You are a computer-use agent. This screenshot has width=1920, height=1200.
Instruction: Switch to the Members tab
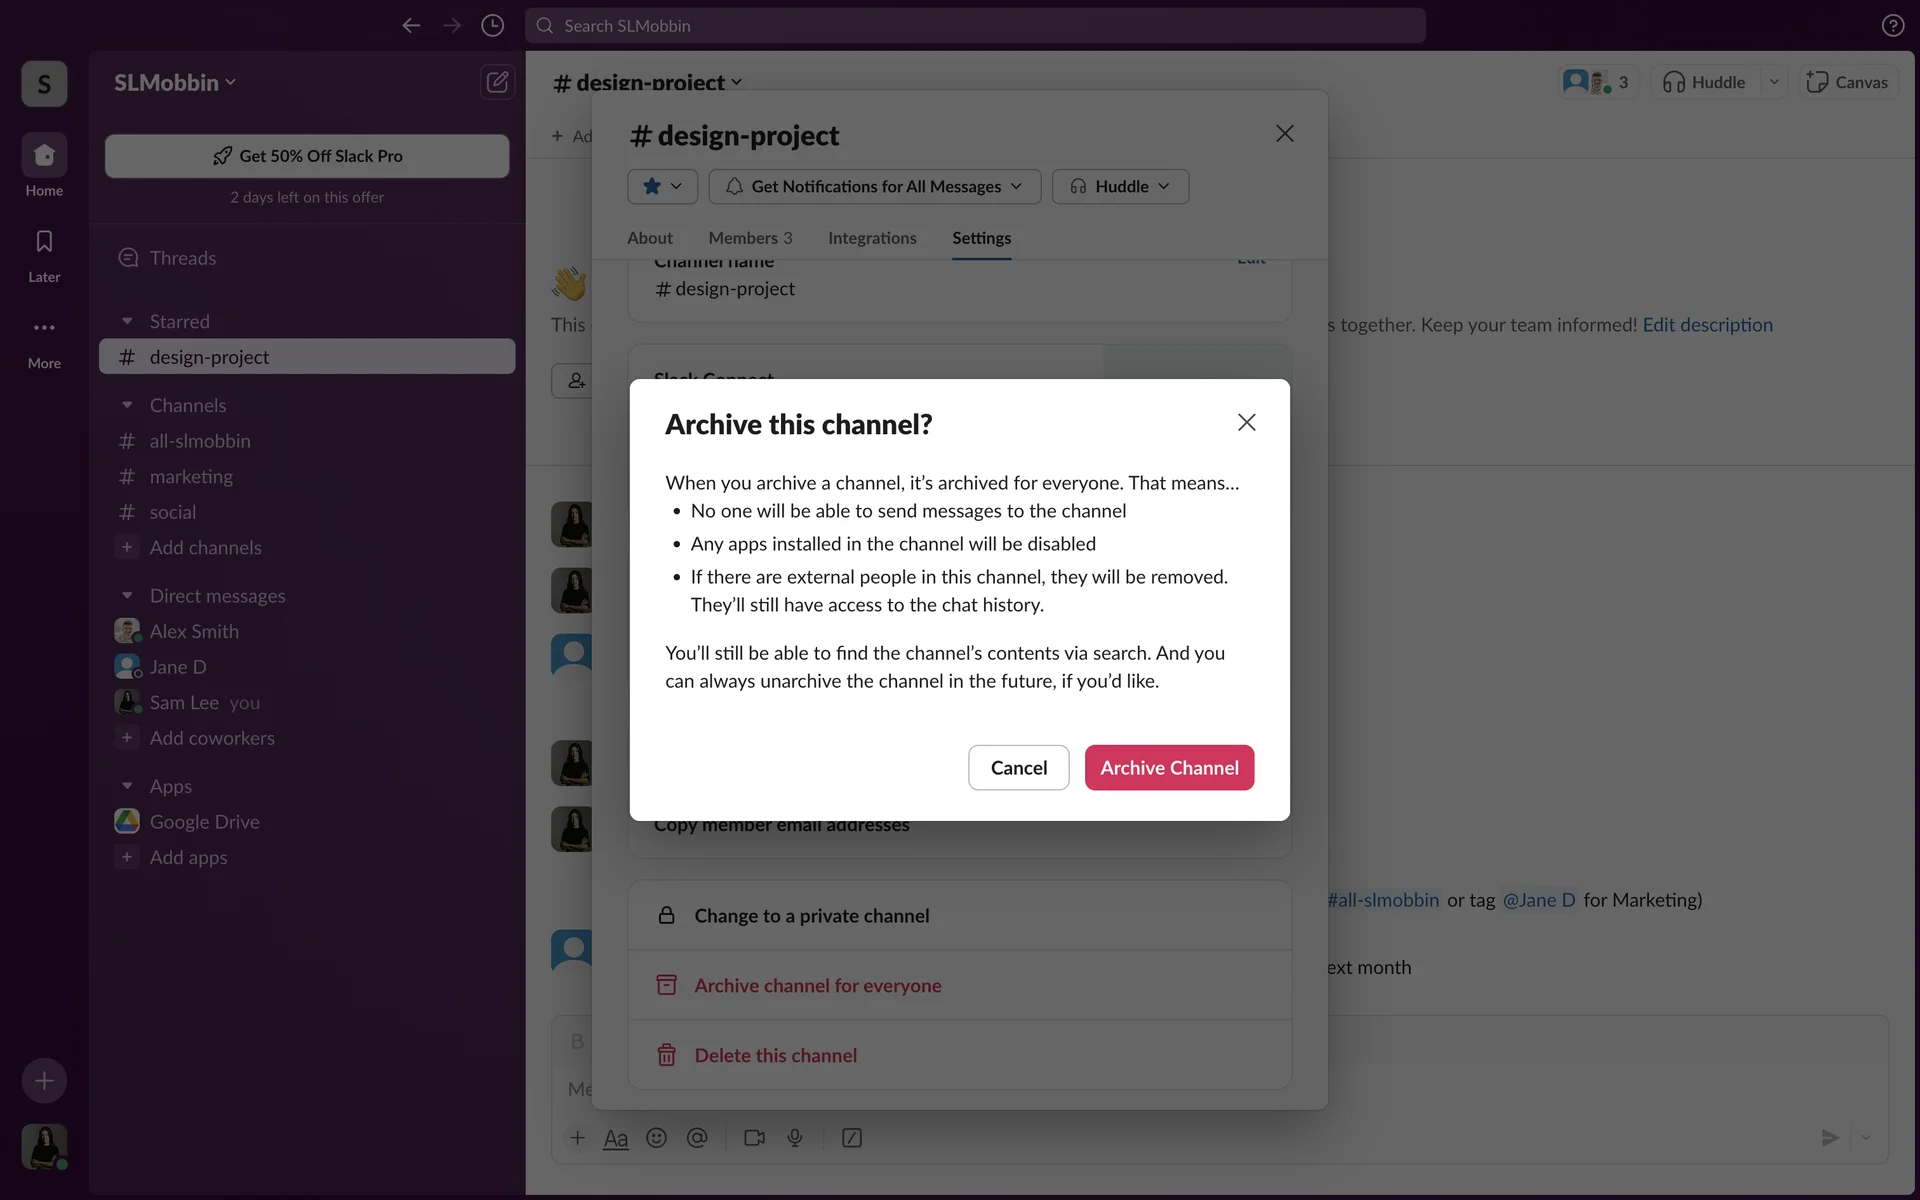750,238
